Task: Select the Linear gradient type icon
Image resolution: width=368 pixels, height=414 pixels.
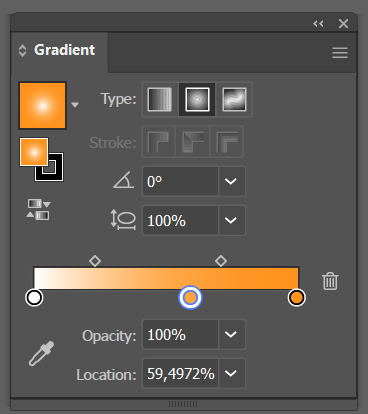Action: coord(160,99)
